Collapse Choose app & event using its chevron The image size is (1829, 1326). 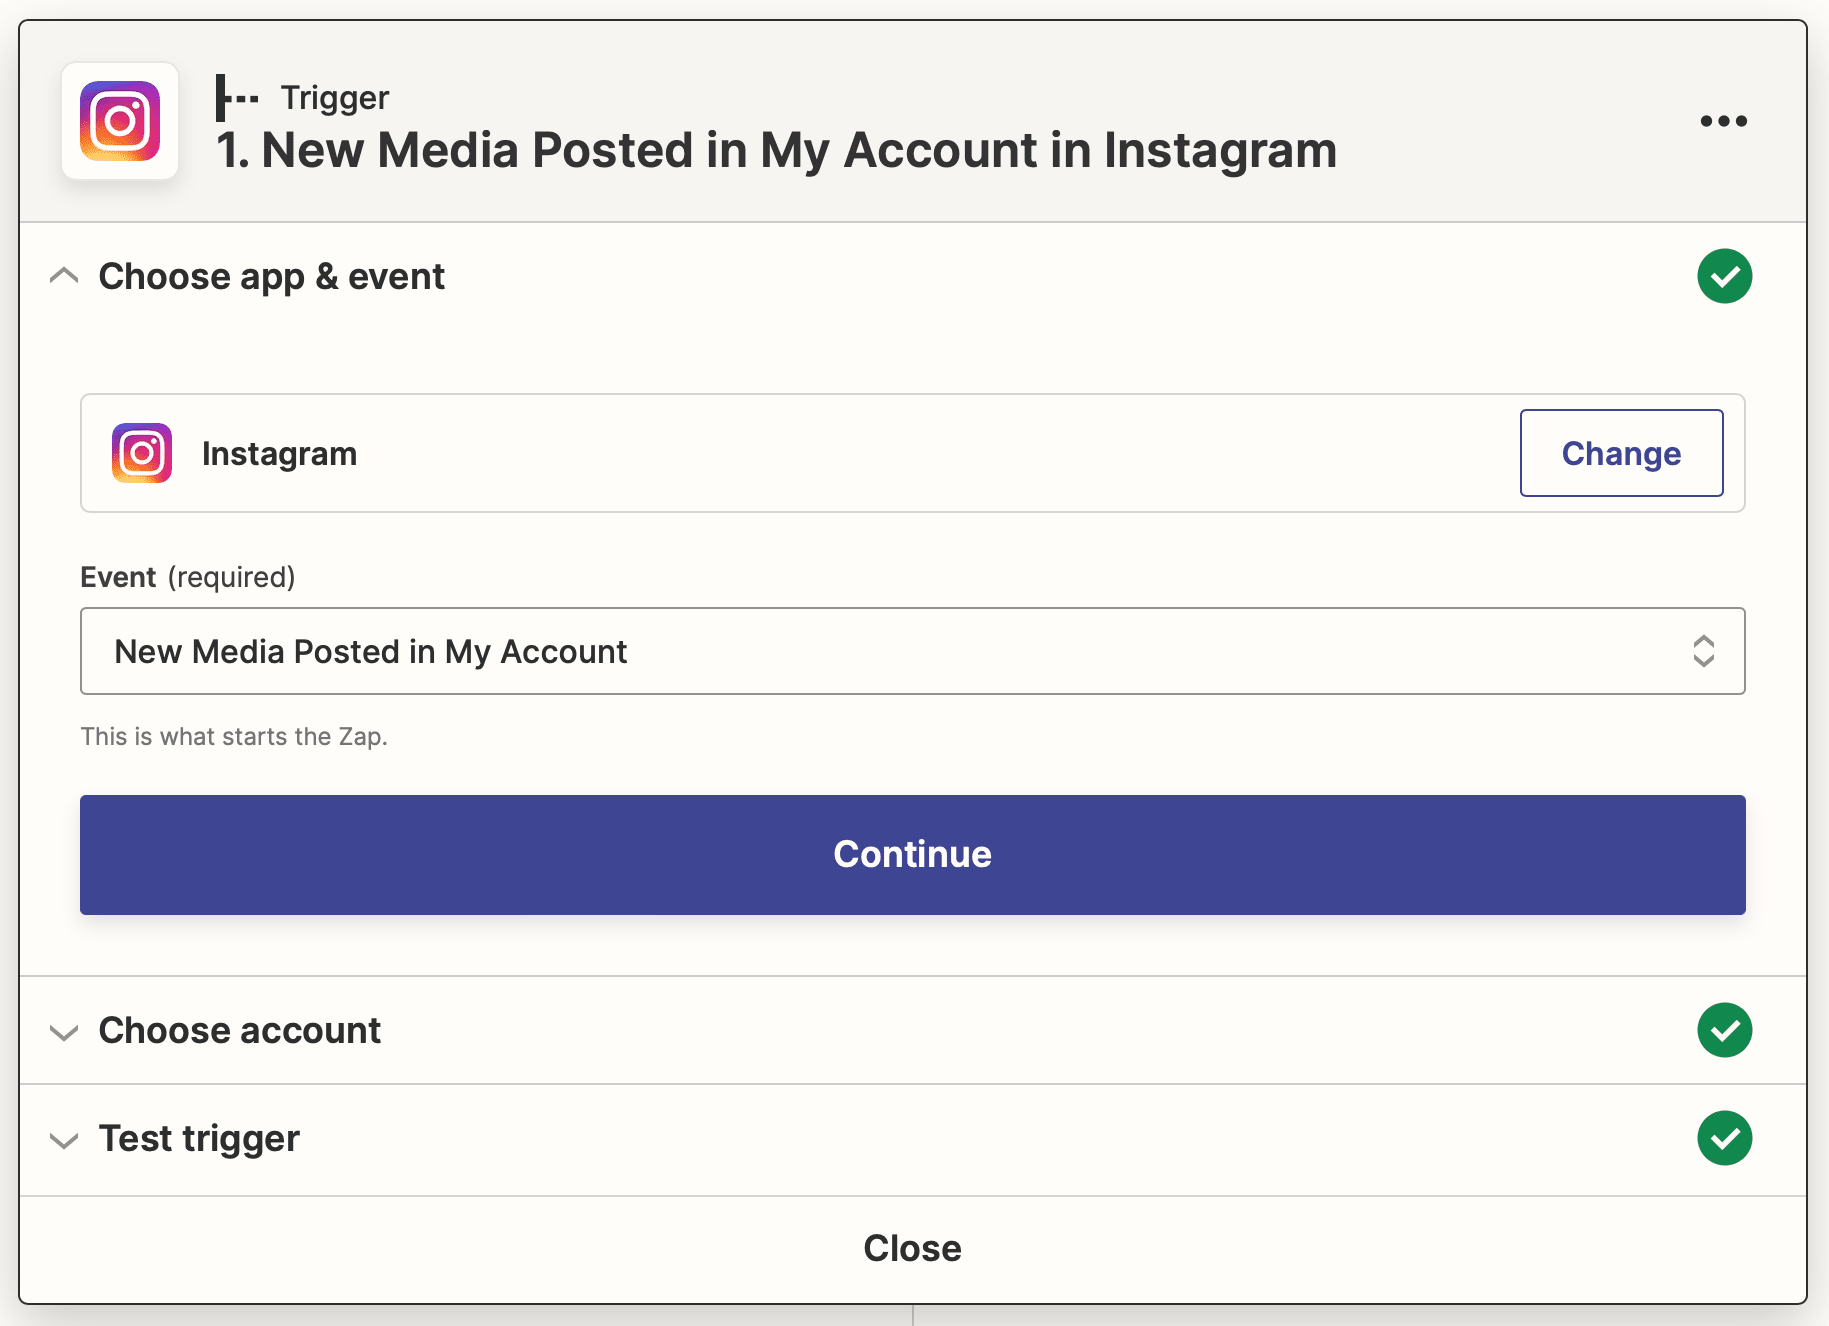click(x=64, y=276)
